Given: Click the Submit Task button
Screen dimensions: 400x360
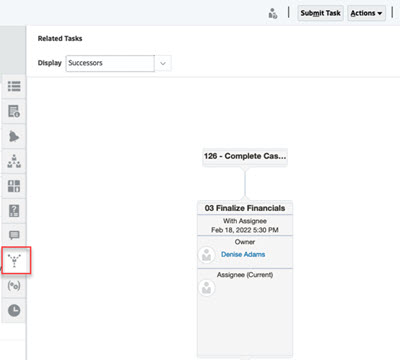Looking at the screenshot, I should point(320,13).
